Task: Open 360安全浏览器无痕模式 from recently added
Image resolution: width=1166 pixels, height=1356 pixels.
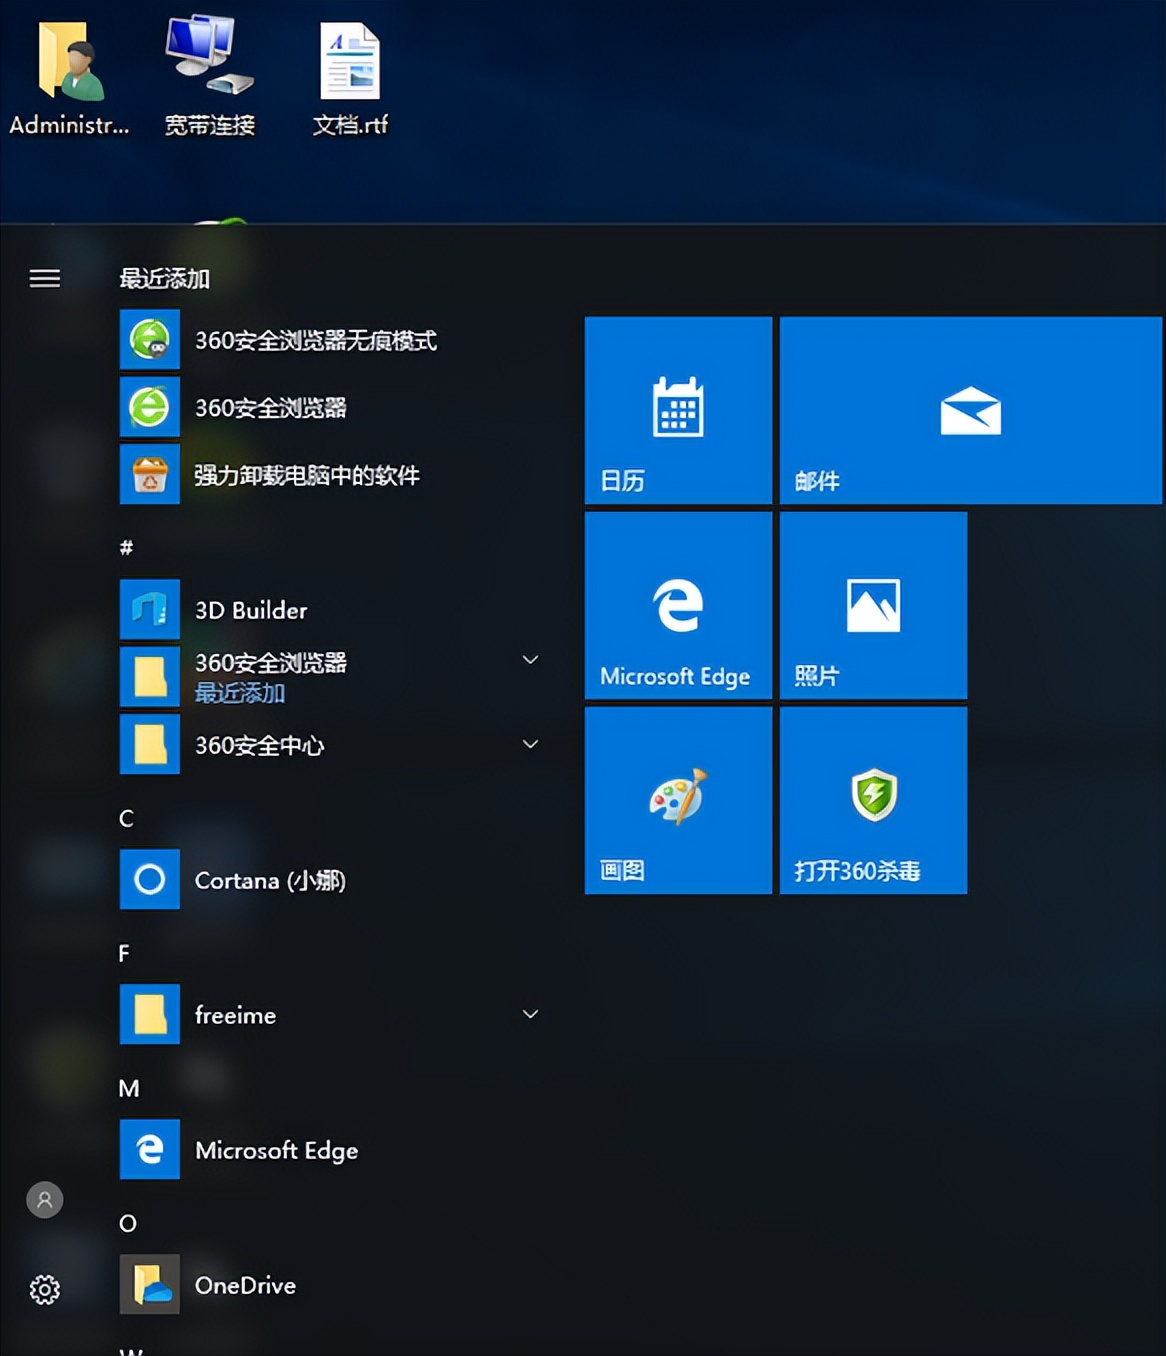Action: point(314,340)
